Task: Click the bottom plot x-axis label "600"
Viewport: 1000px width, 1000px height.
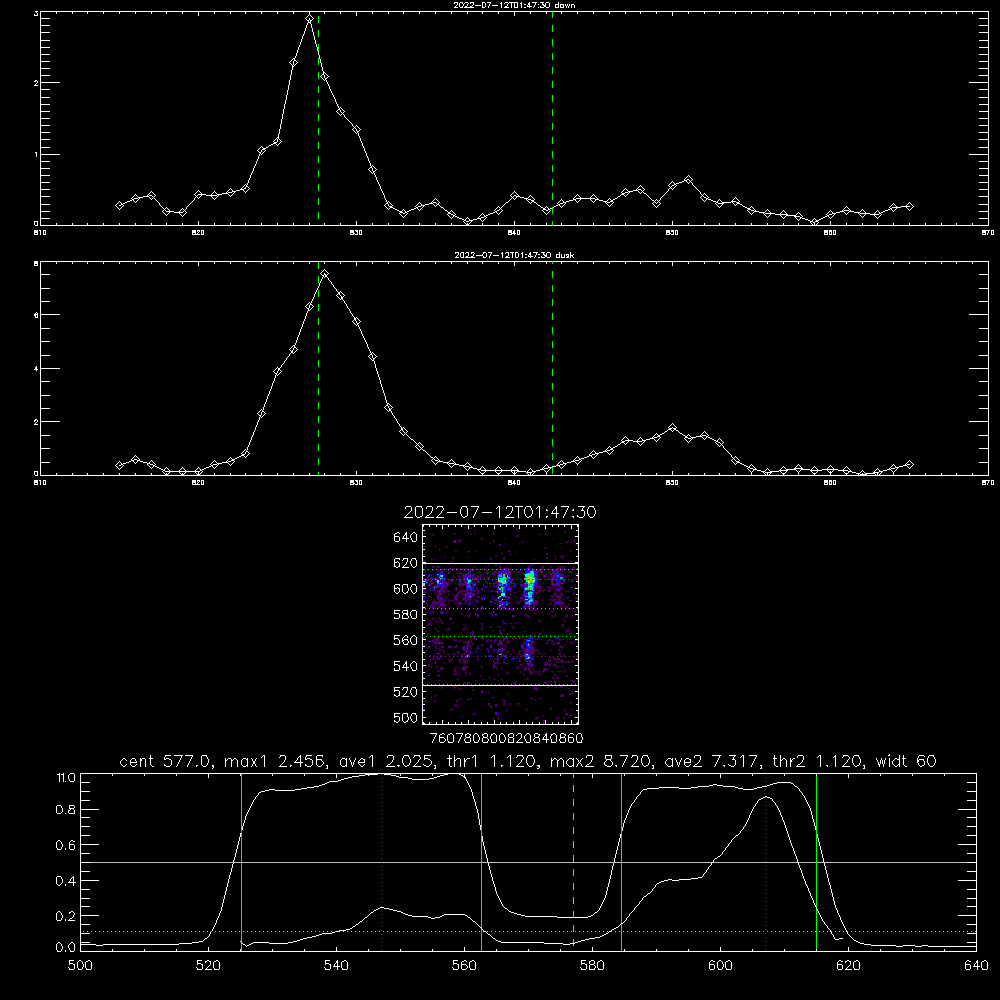Action: coord(720,966)
